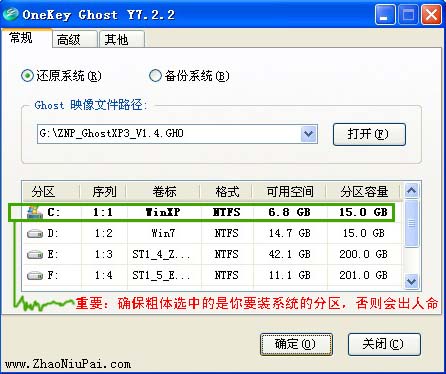Click the 11.1 GB free space cell
The width and height of the screenshot is (446, 374).
click(x=290, y=275)
